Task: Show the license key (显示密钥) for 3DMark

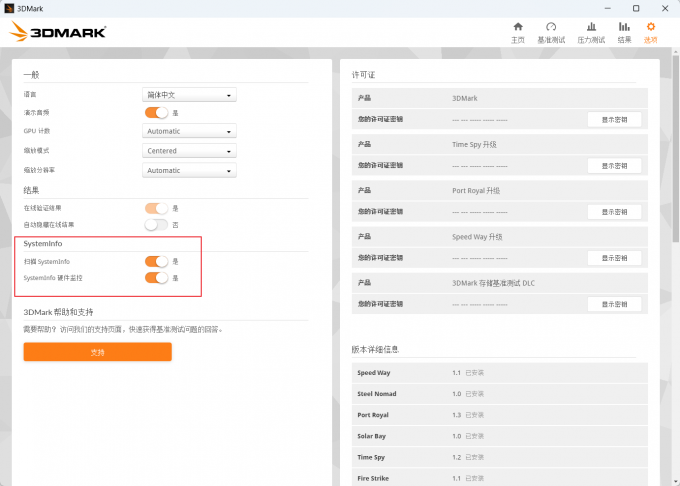Action: pos(613,119)
